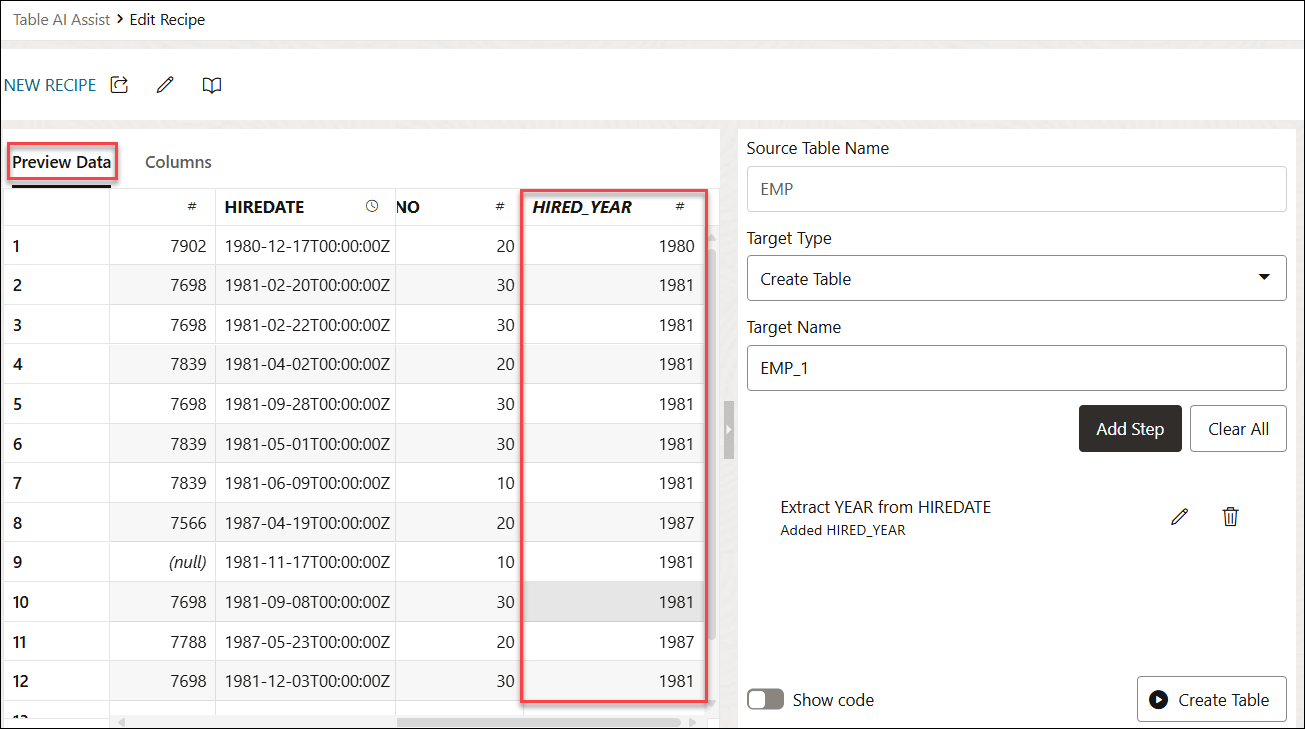Collapse the right panel with the chevron arrow
1305x729 pixels.
pos(728,430)
